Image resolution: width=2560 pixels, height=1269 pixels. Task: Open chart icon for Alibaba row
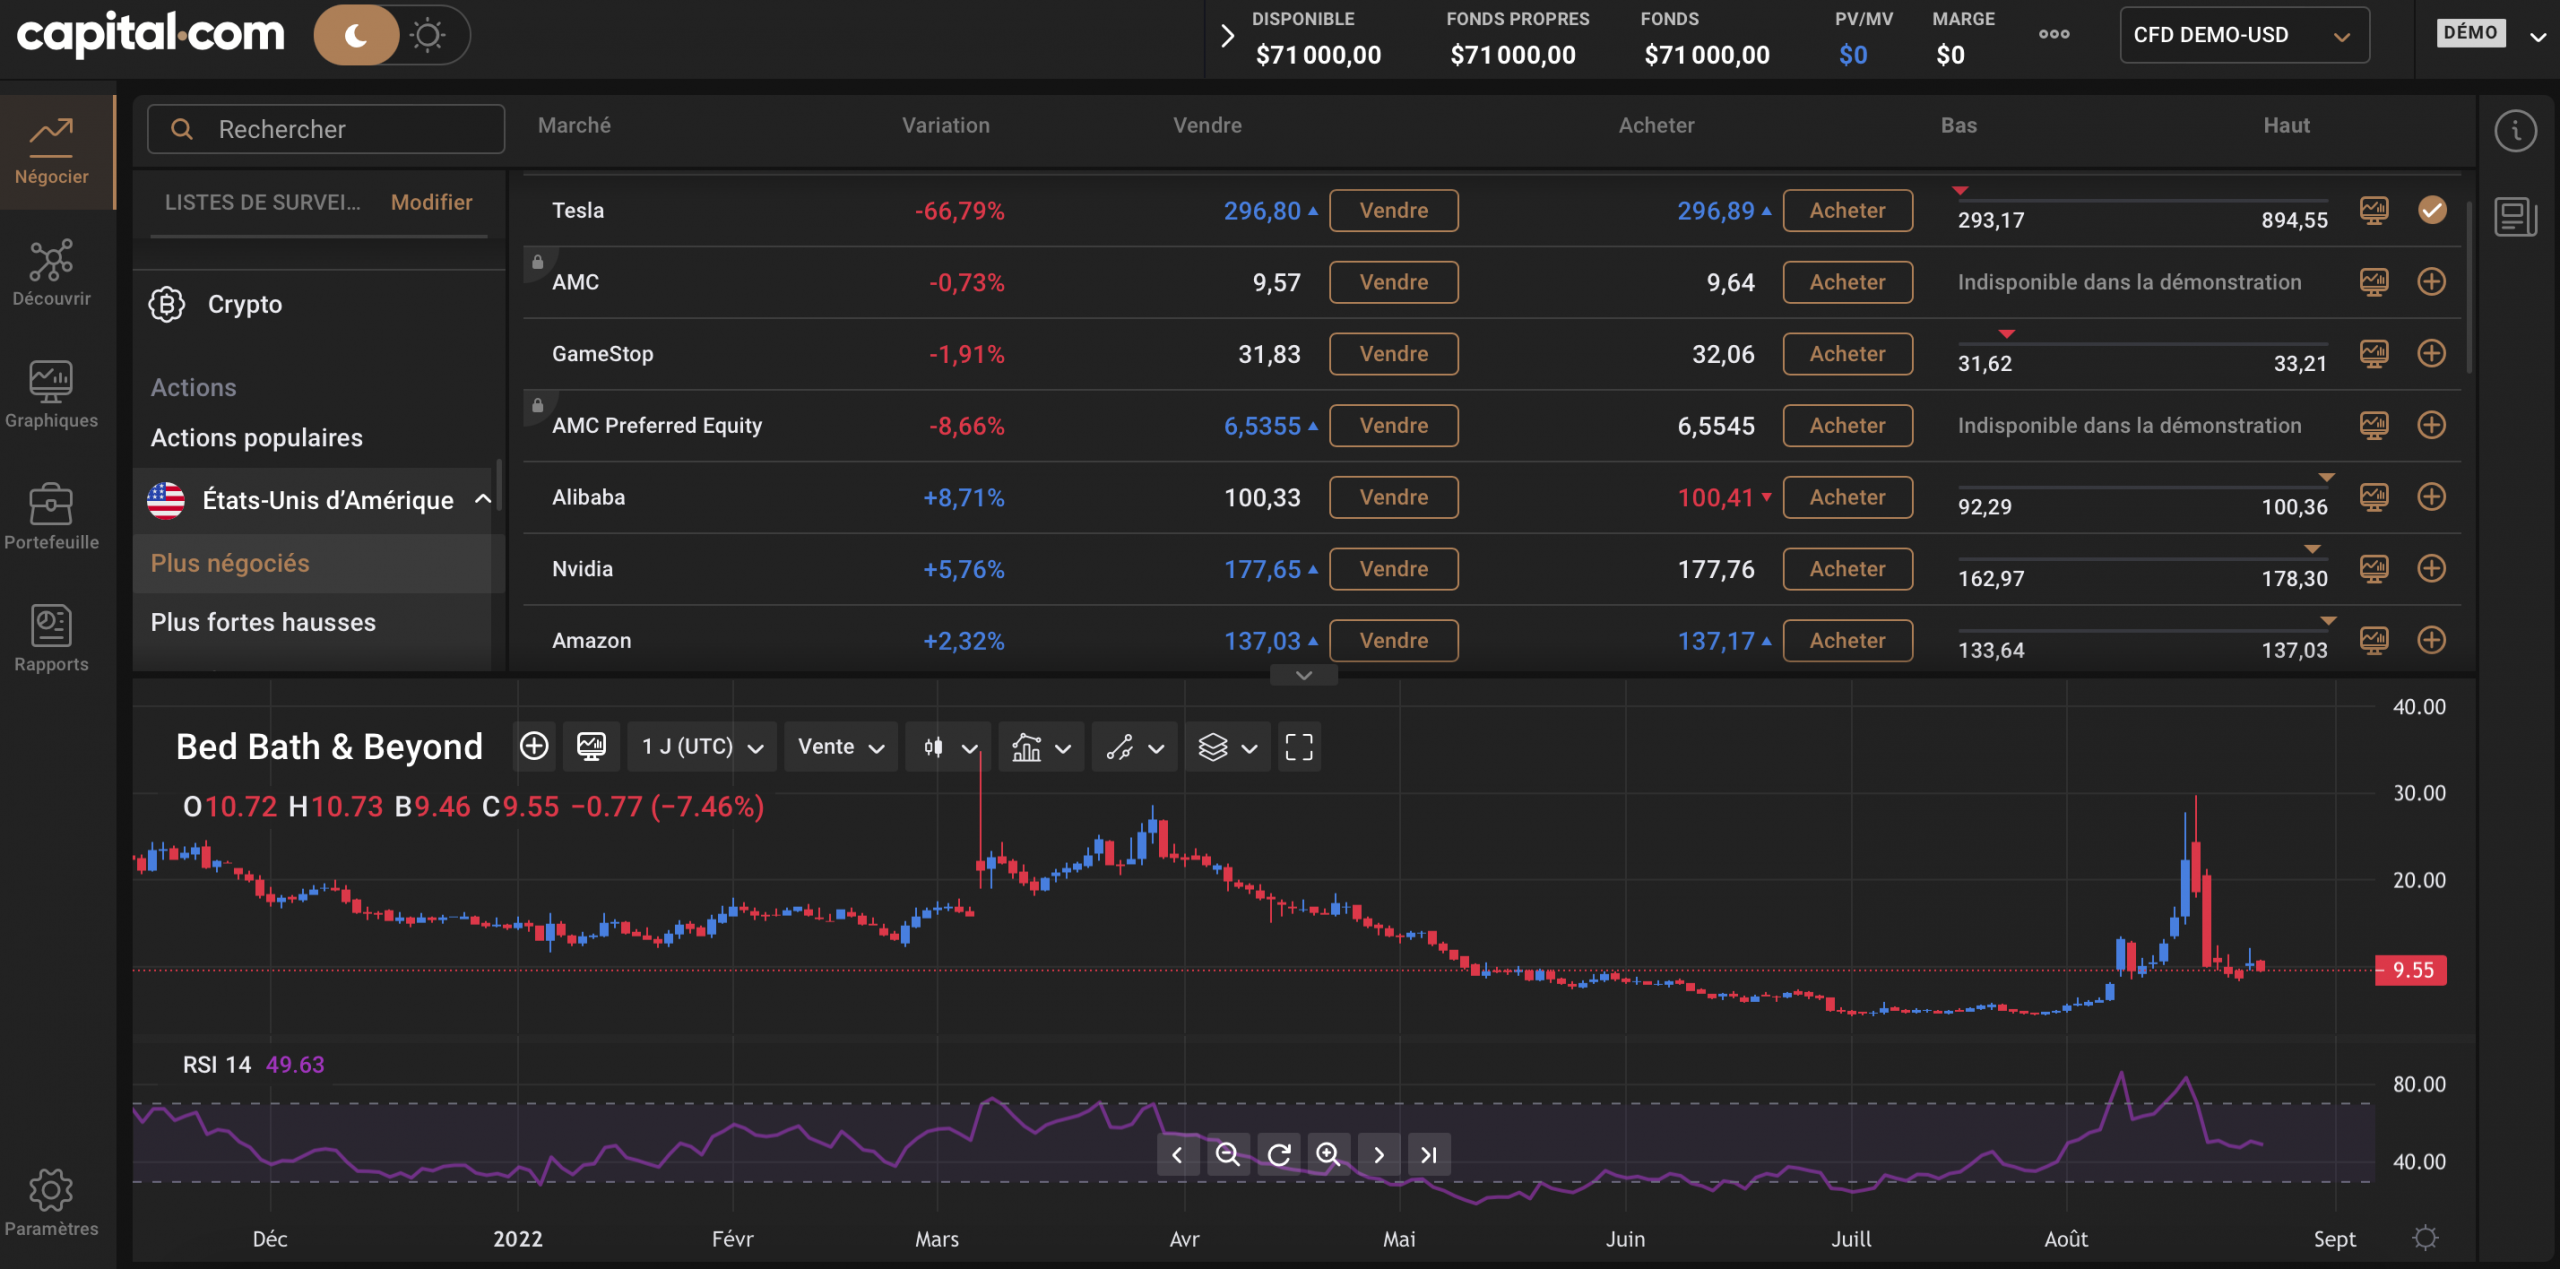tap(2374, 497)
